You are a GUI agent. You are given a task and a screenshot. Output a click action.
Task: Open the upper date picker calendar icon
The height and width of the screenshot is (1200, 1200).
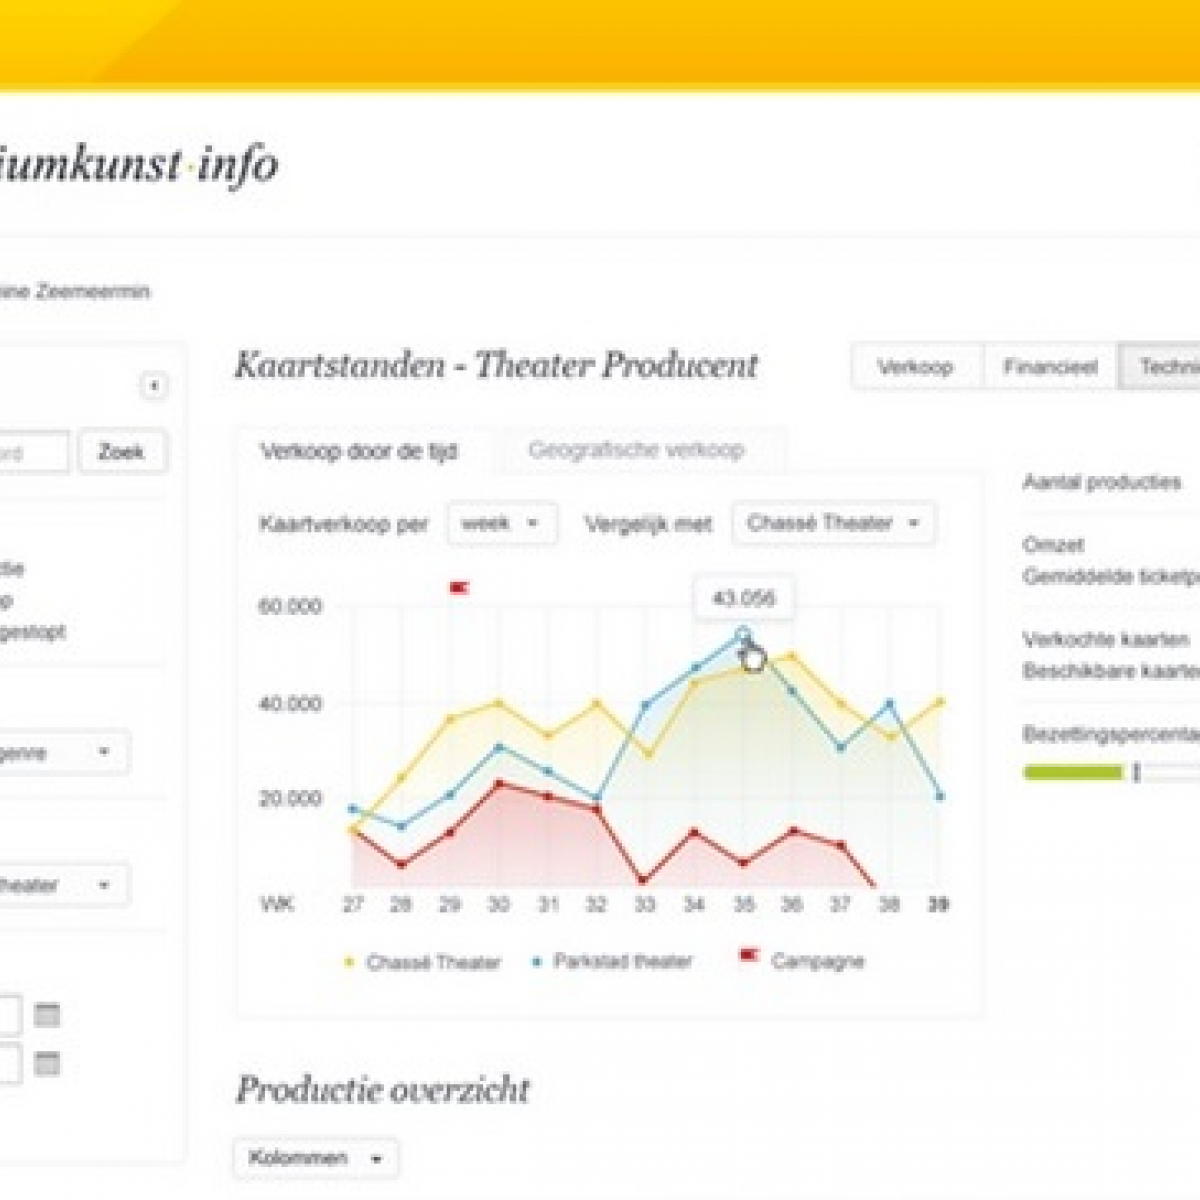pyautogui.click(x=47, y=1016)
